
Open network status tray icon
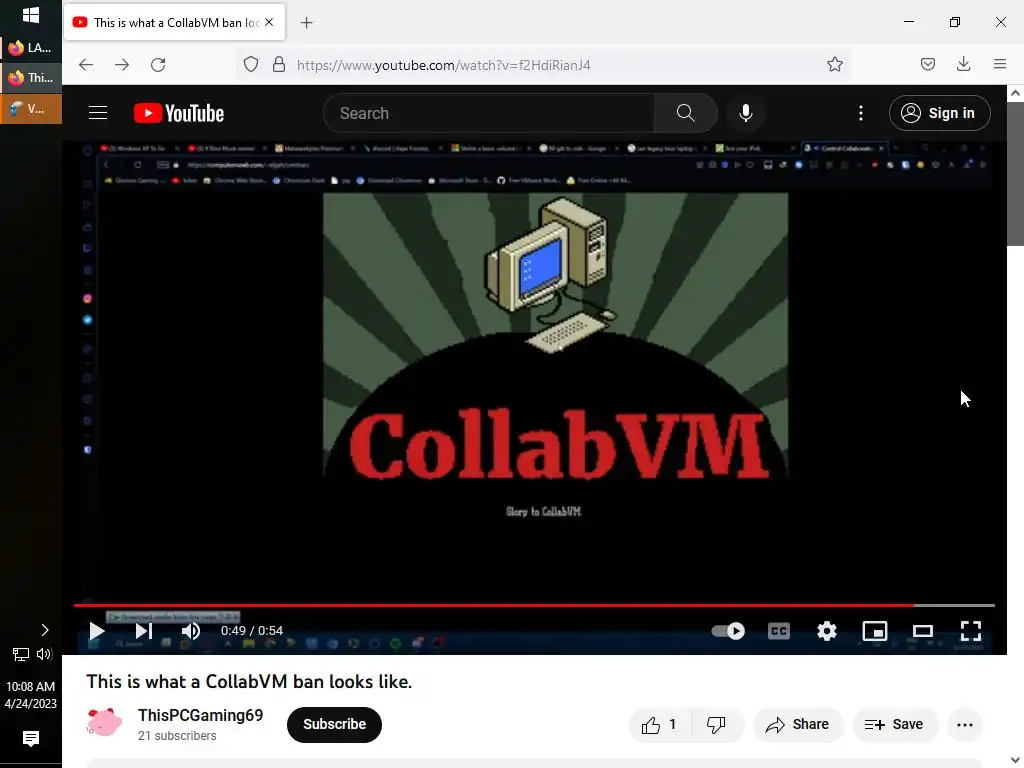click(x=20, y=654)
